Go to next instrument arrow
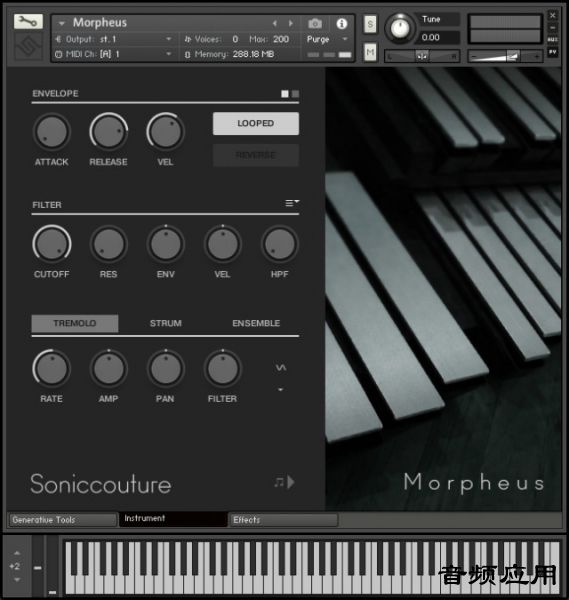This screenshot has width=569, height=600. pyautogui.click(x=291, y=24)
